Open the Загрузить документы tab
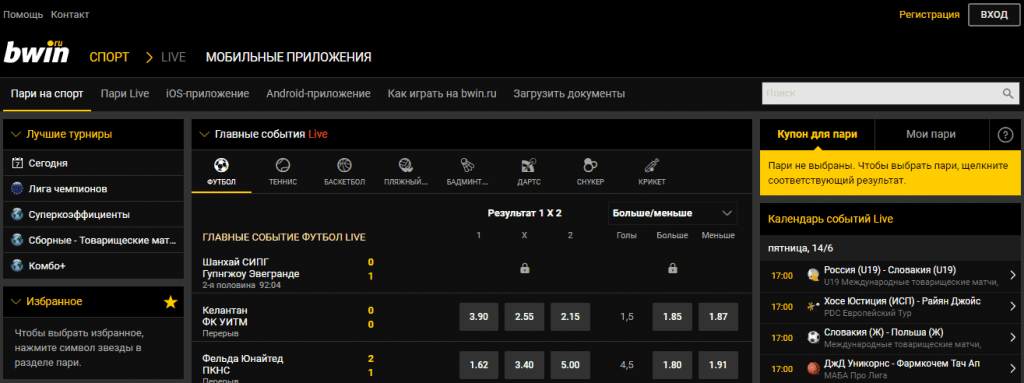 [569, 93]
